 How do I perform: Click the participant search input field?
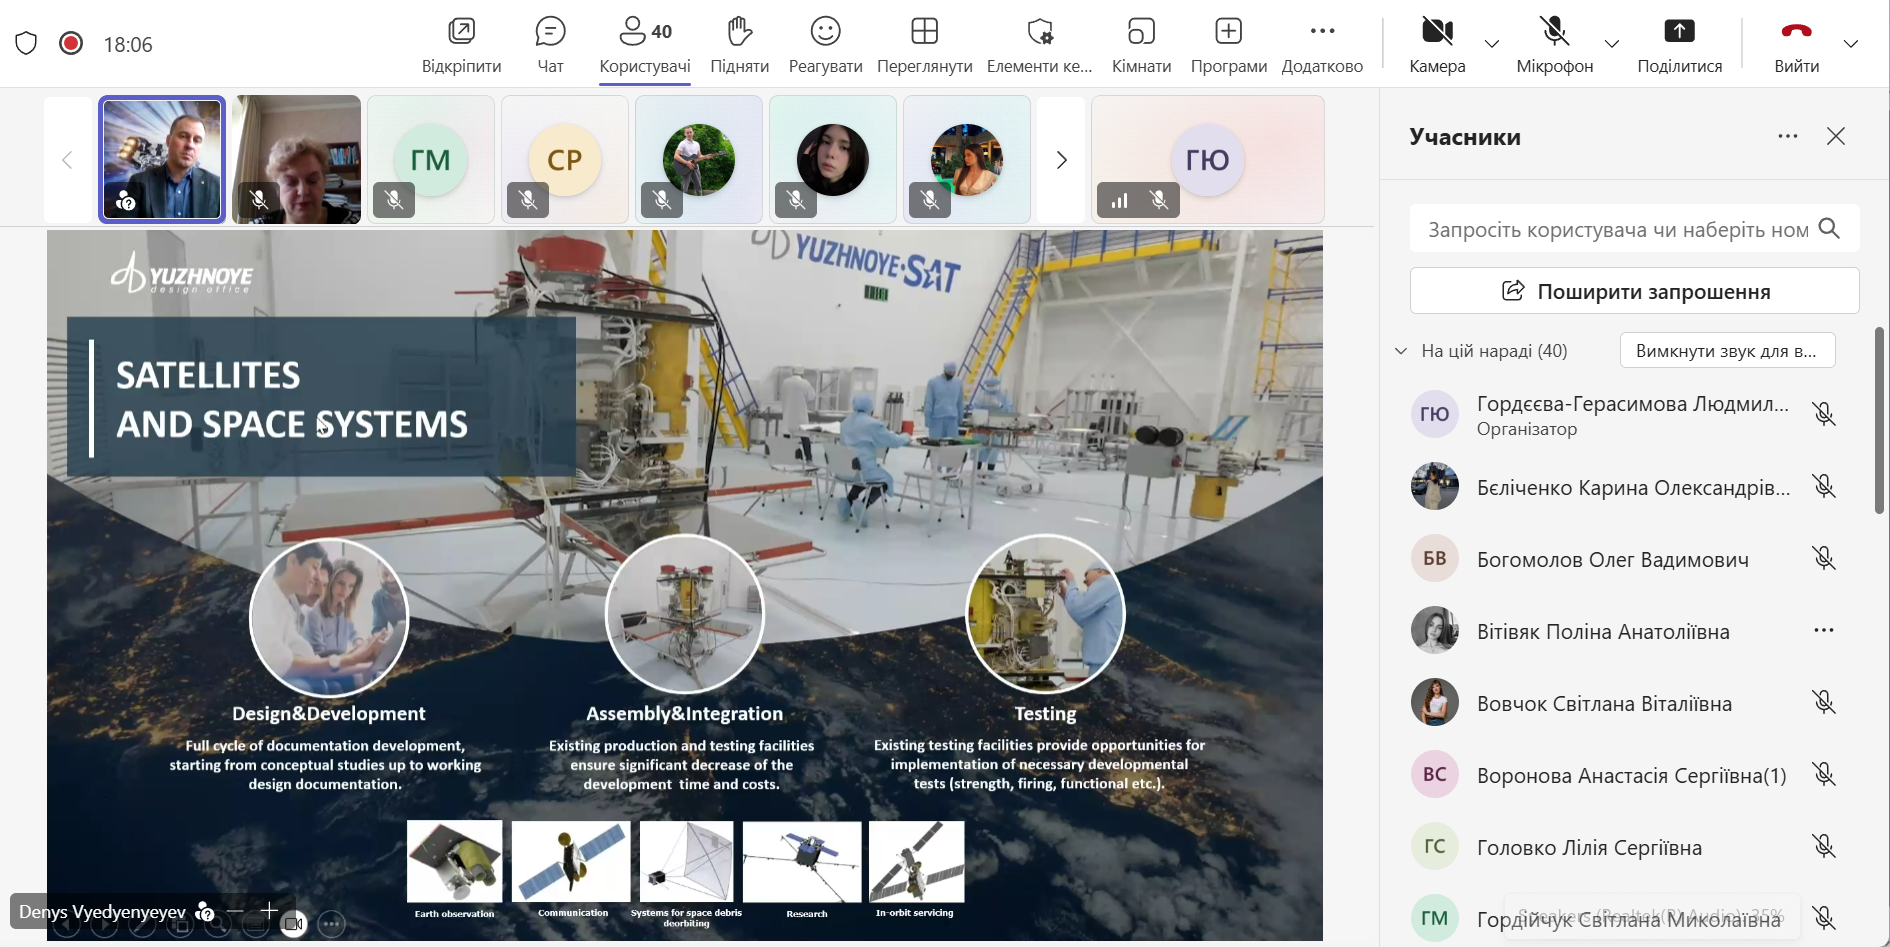point(1616,229)
